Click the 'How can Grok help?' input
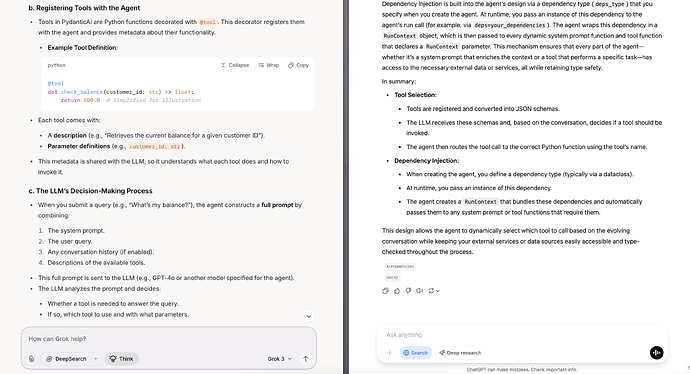The height and width of the screenshot is (374, 690). point(169,339)
